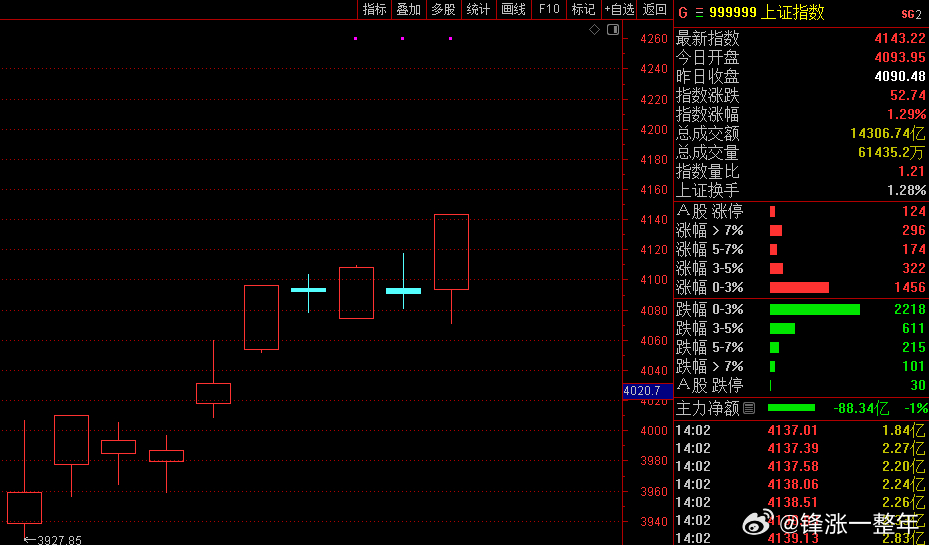The width and height of the screenshot is (929, 545).
Task: Open F10 company information
Action: click(549, 9)
